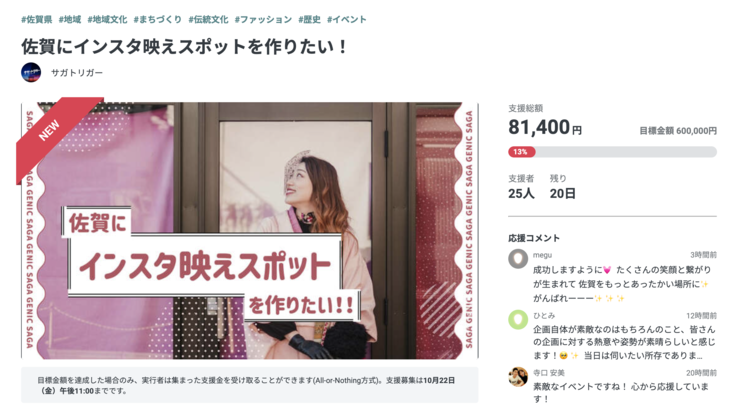The image size is (736, 406).
Task: Open the #地域文化 tag link
Action: tap(107, 20)
